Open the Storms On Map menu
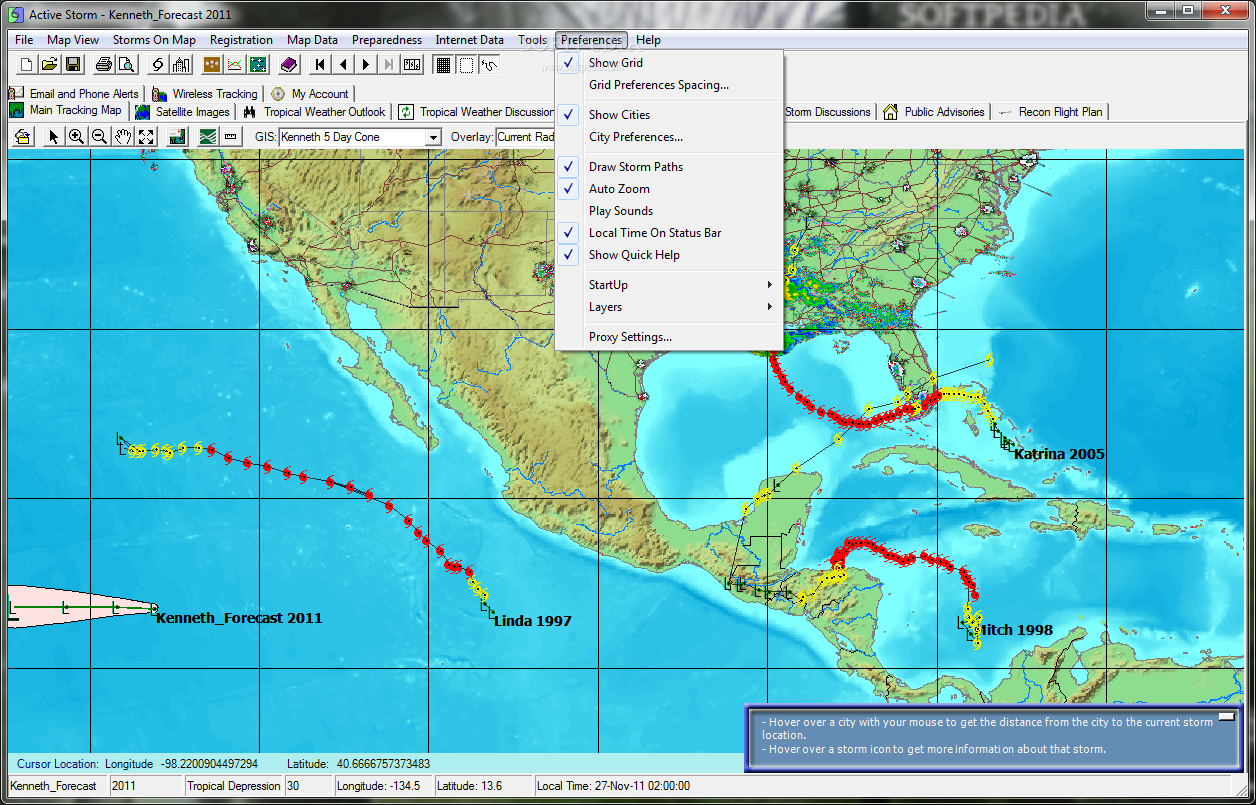Screen dimensions: 1256x805 (154, 40)
